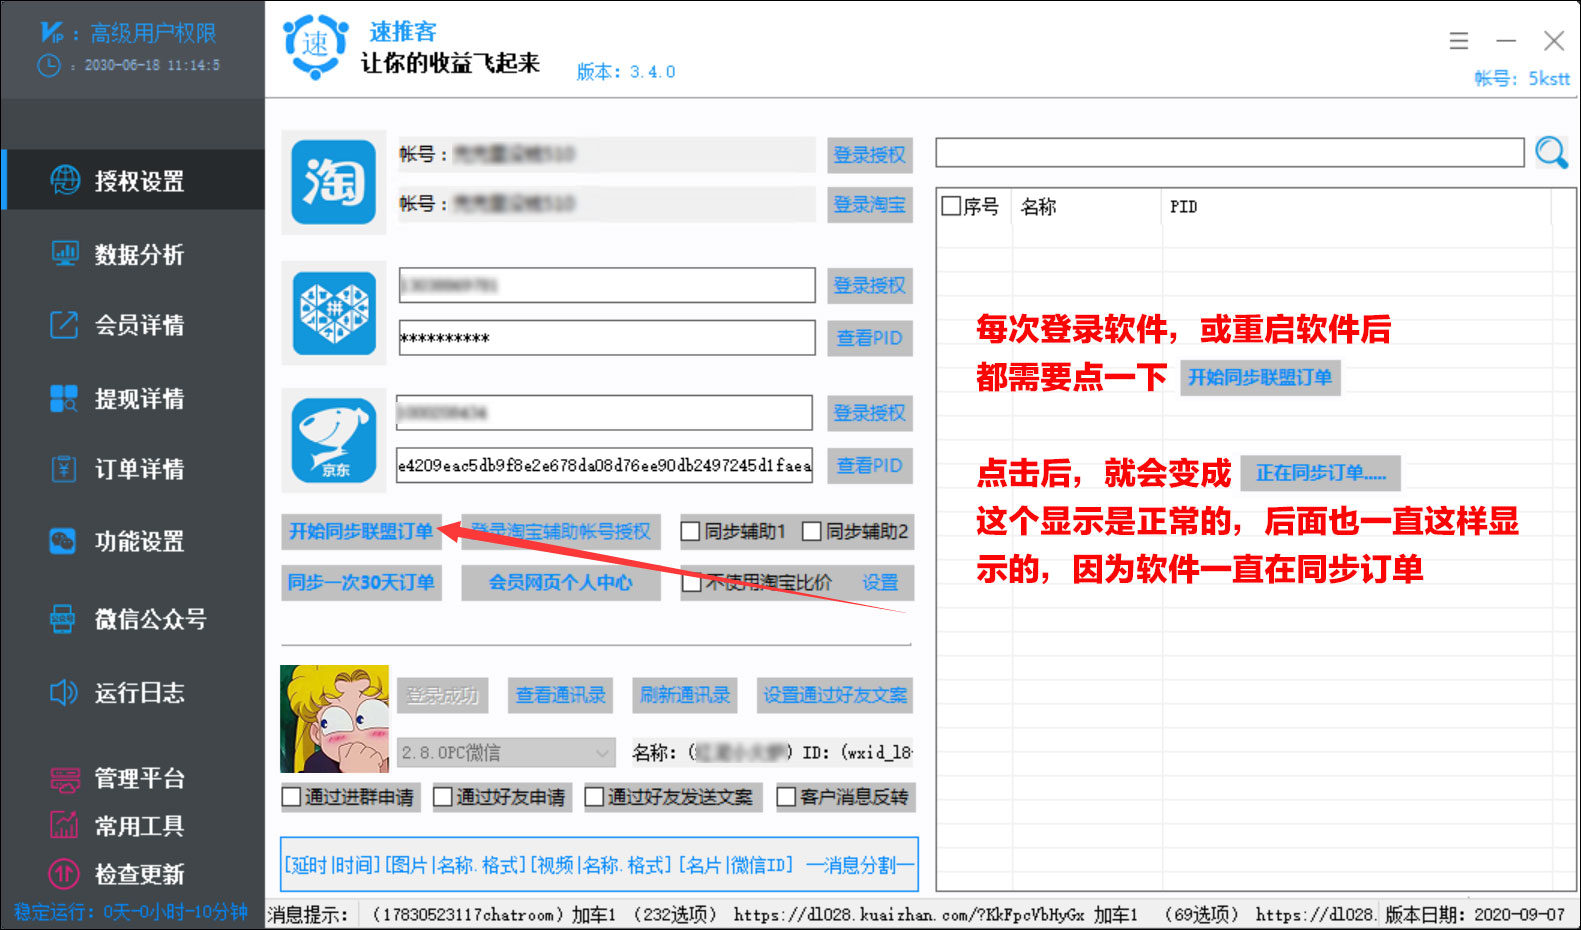Open 设置通过好友文案
Viewport: 1581px width, 930px height.
pyautogui.click(x=835, y=695)
